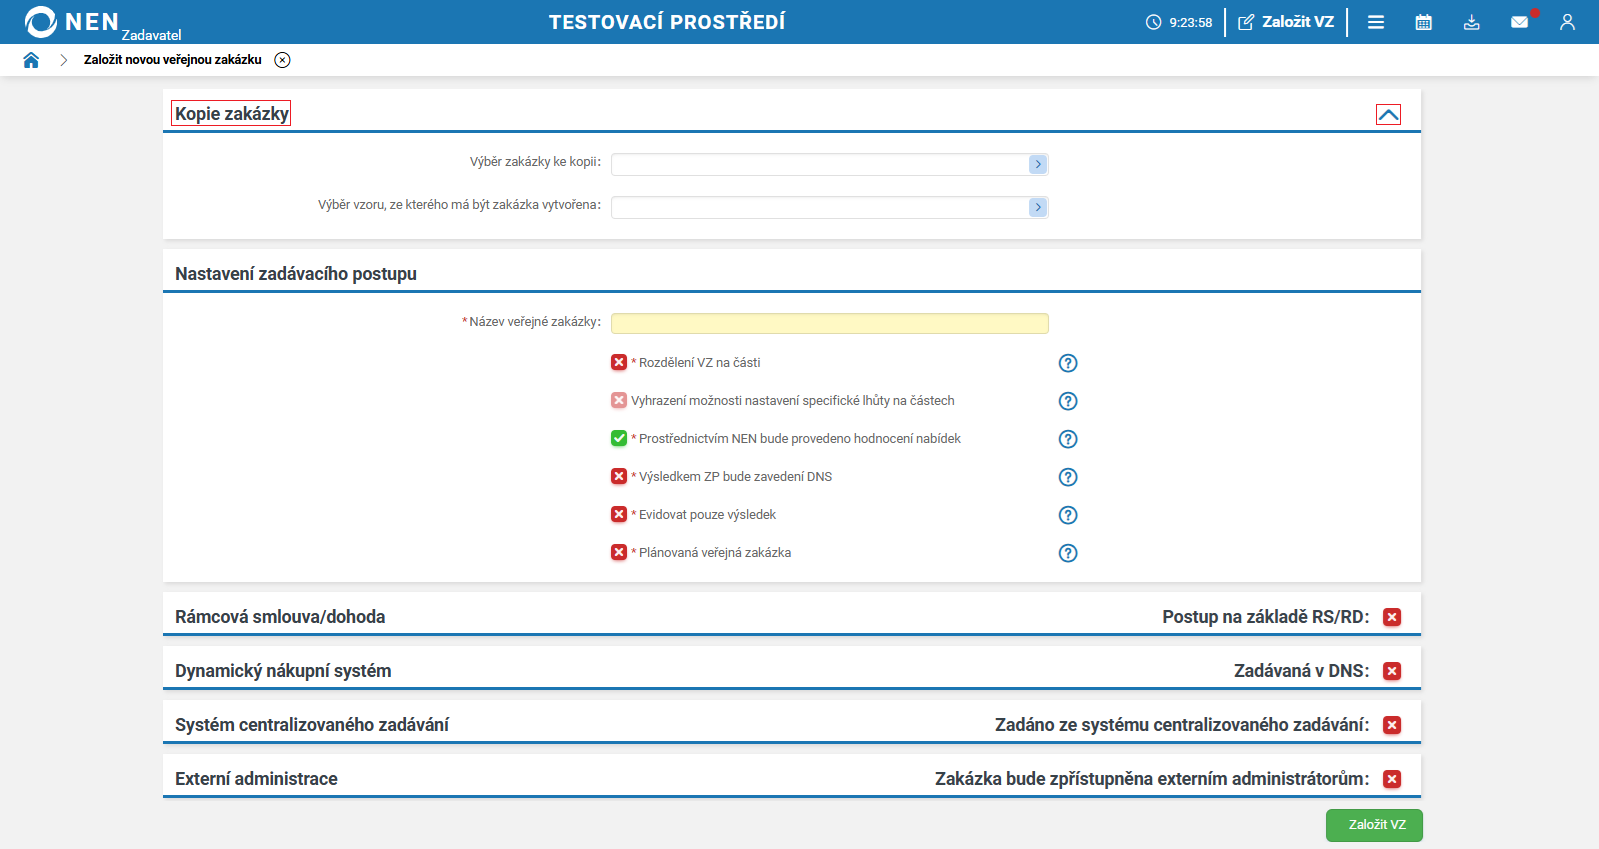Close the 'Založit novou veřejnou zakázku' breadcrumb tab
This screenshot has height=849, width=1599.
[283, 60]
